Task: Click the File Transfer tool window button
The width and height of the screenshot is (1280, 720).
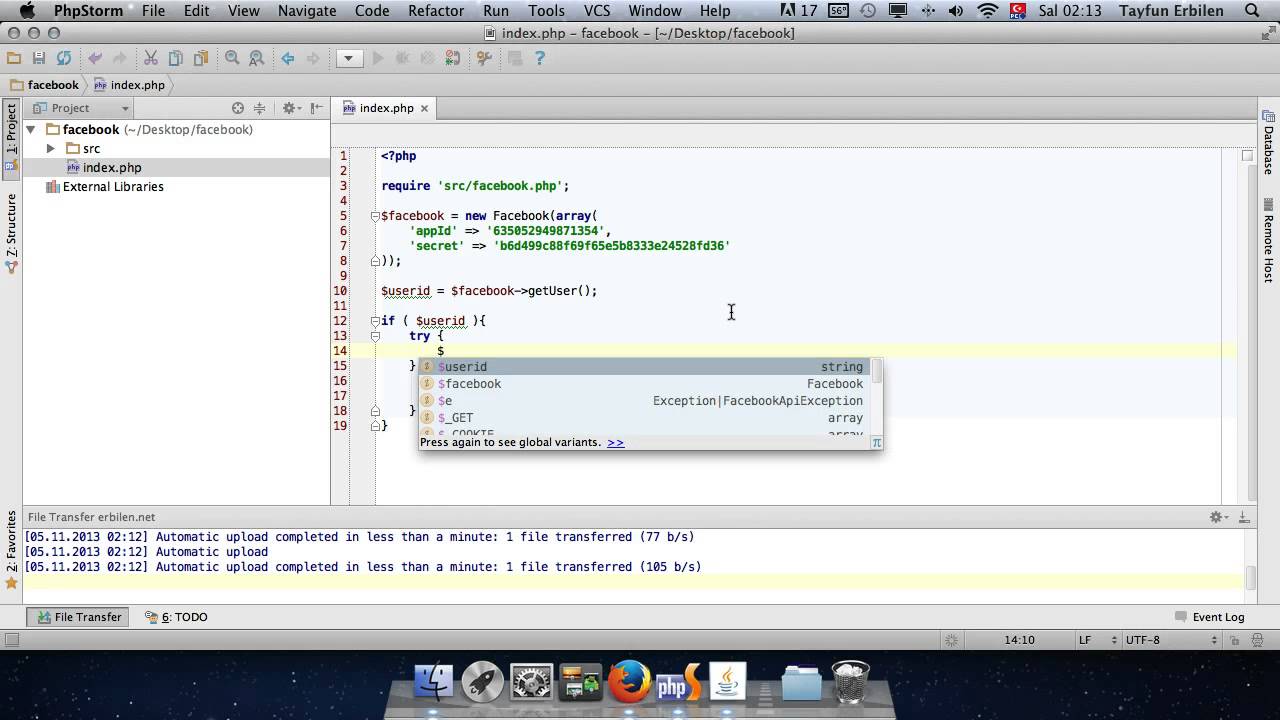Action: (x=77, y=617)
